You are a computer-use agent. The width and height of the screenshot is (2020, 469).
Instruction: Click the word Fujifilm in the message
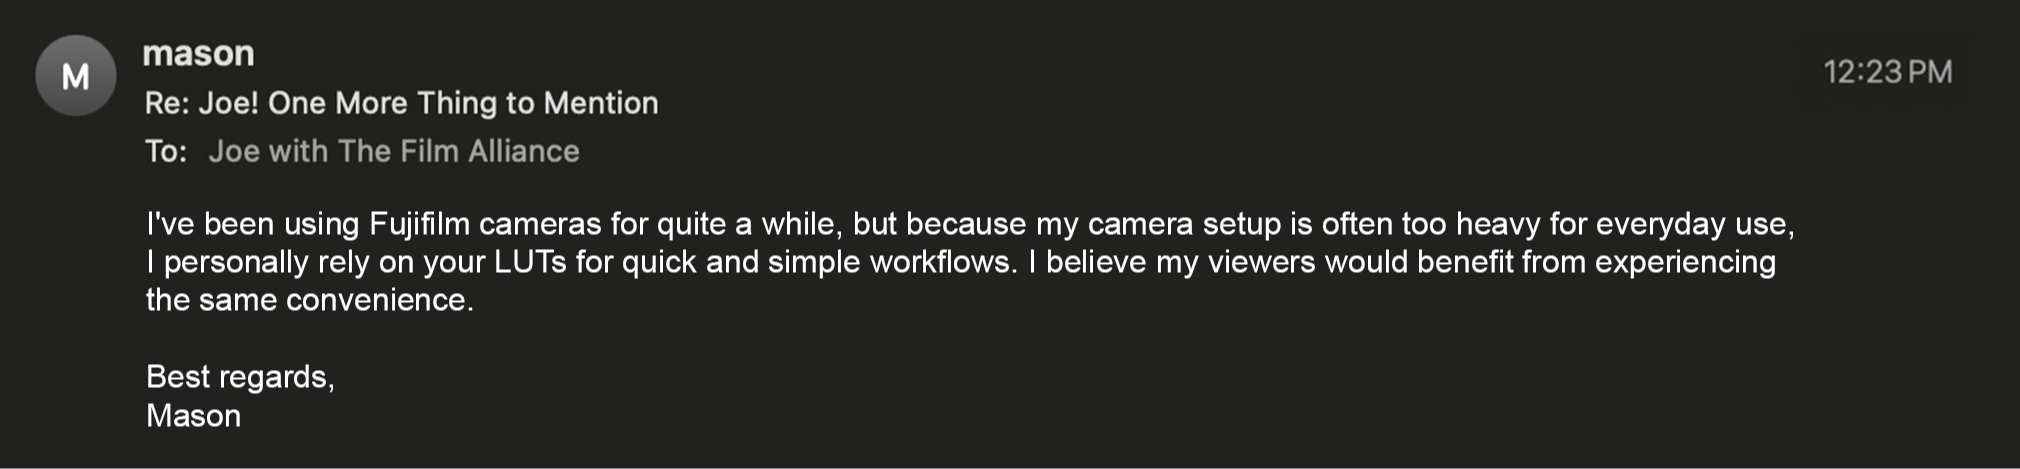419,224
